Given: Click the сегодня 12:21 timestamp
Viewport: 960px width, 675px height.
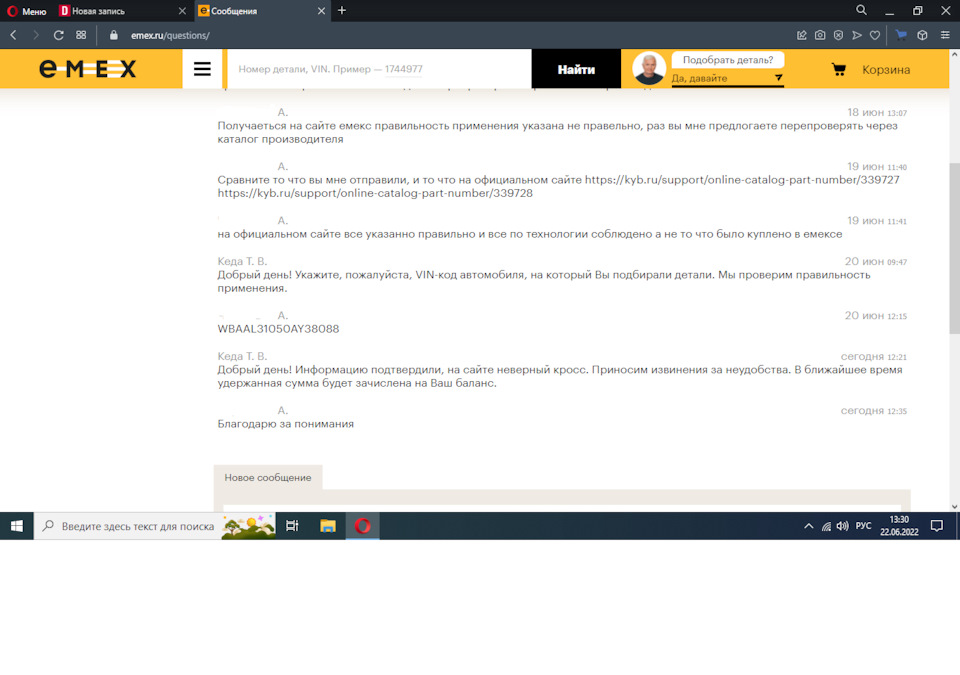Looking at the screenshot, I should click(874, 356).
